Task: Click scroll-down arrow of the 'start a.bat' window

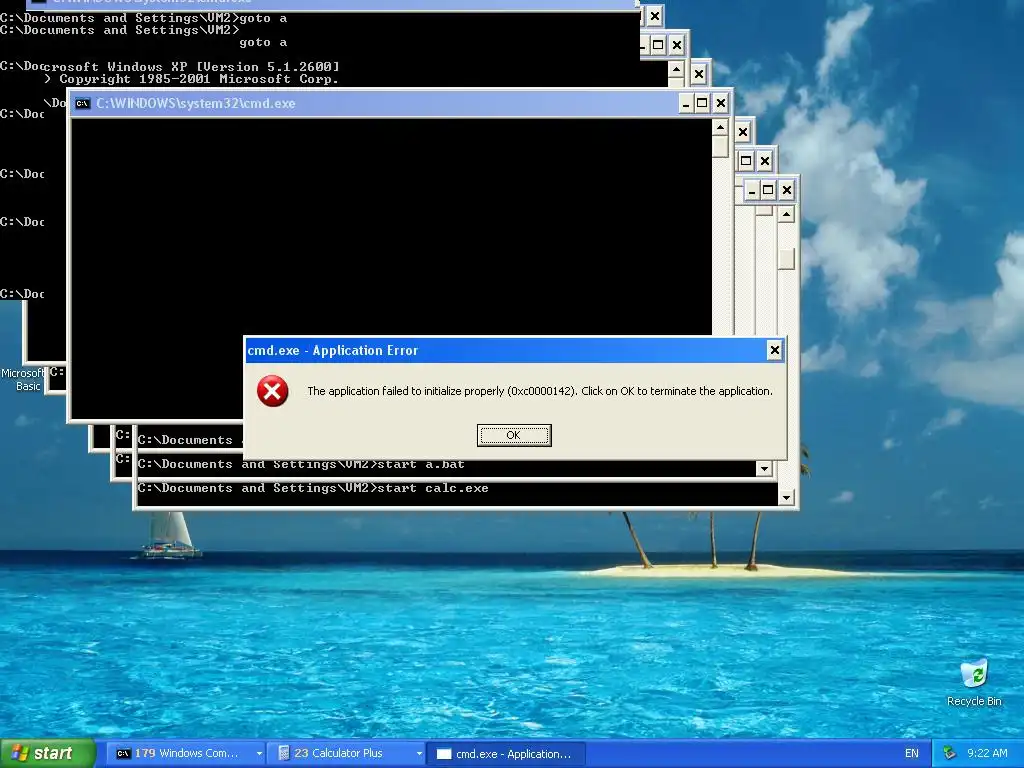Action: [x=764, y=468]
